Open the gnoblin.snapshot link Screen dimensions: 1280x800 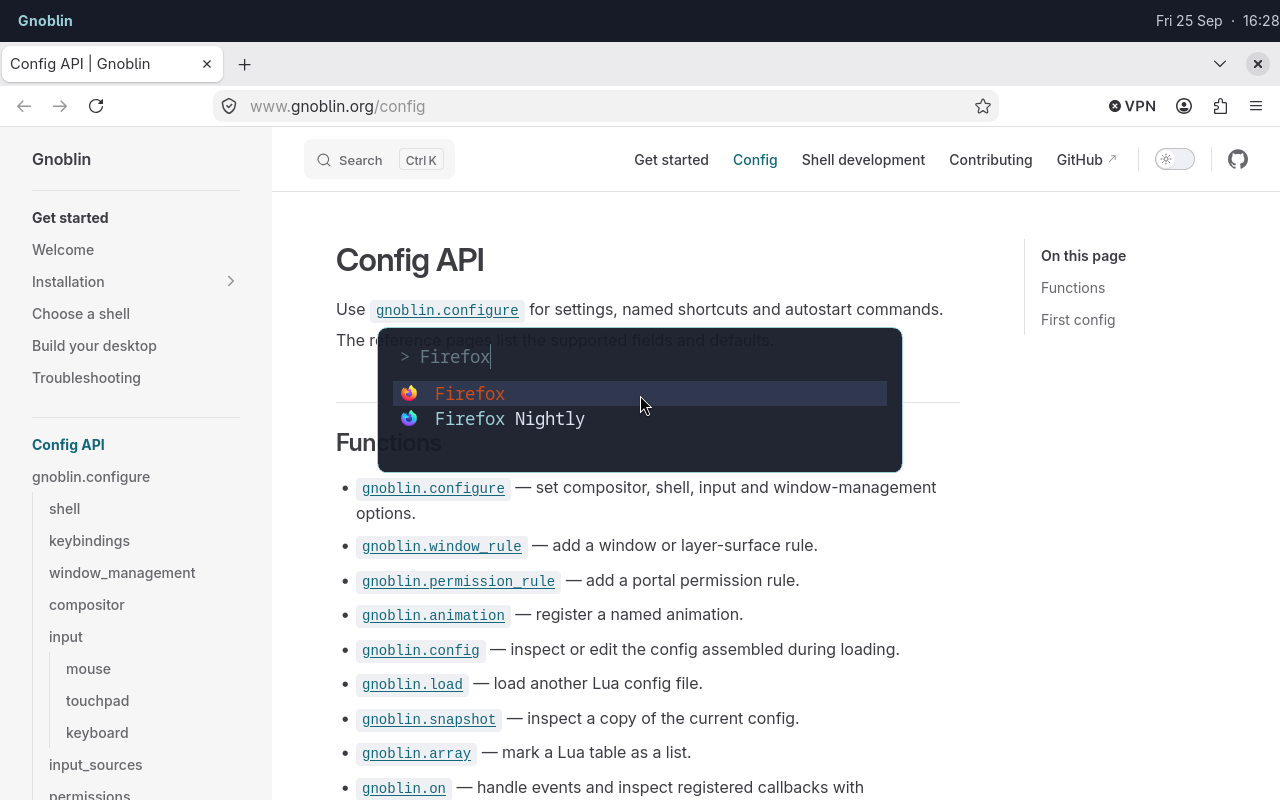(429, 719)
